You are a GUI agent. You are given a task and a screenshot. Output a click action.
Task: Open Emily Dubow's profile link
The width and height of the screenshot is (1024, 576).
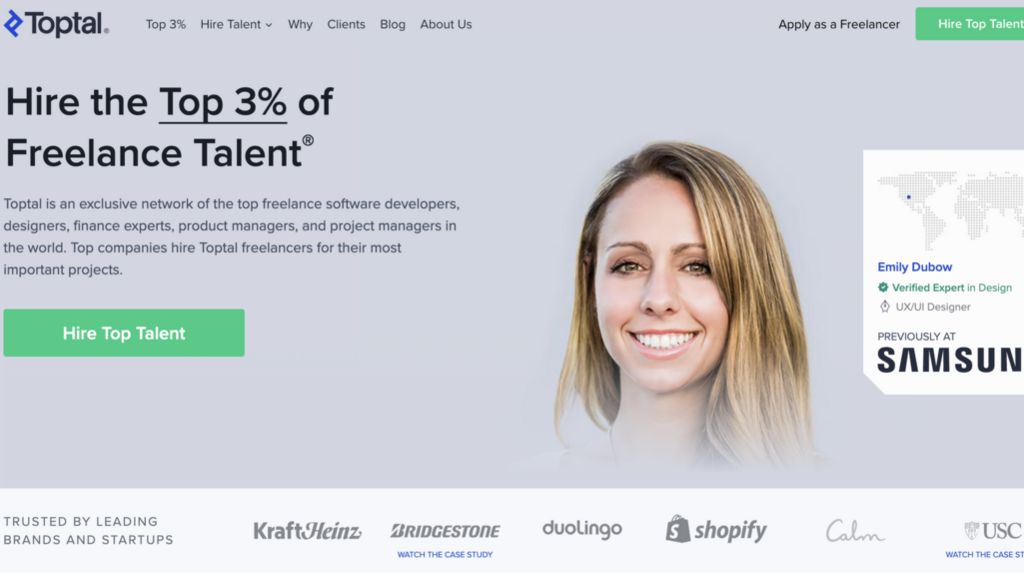914,267
